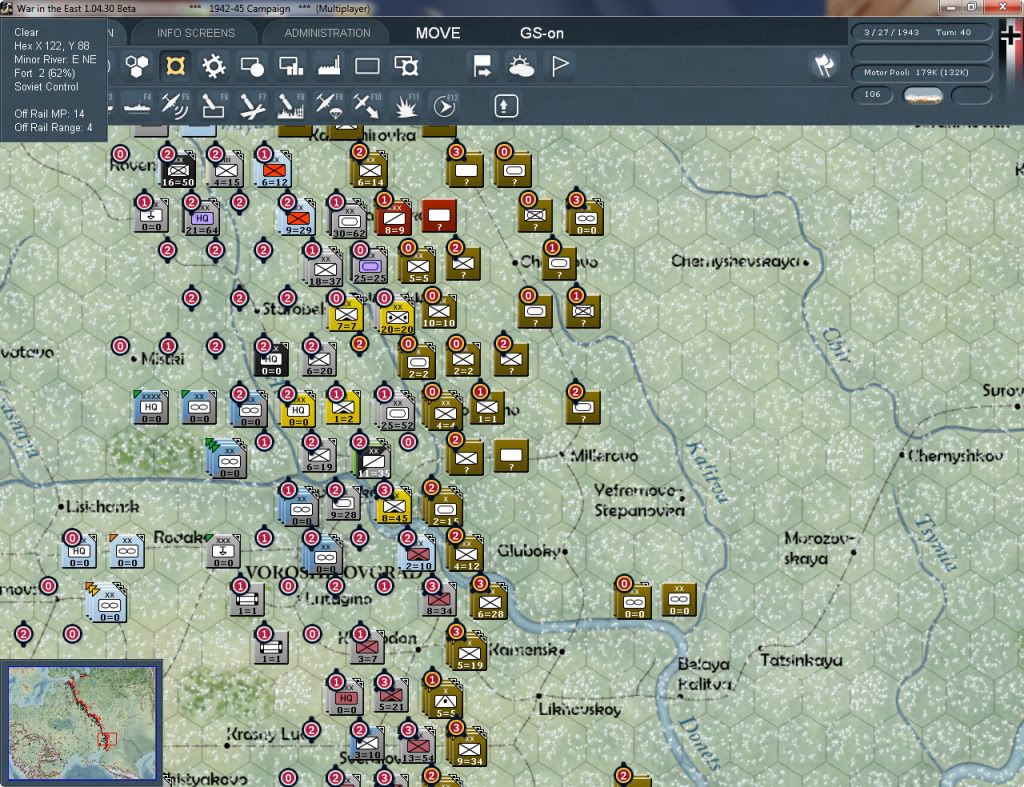Click the empty rectangle toolbar icon
1024x787 pixels.
367,66
